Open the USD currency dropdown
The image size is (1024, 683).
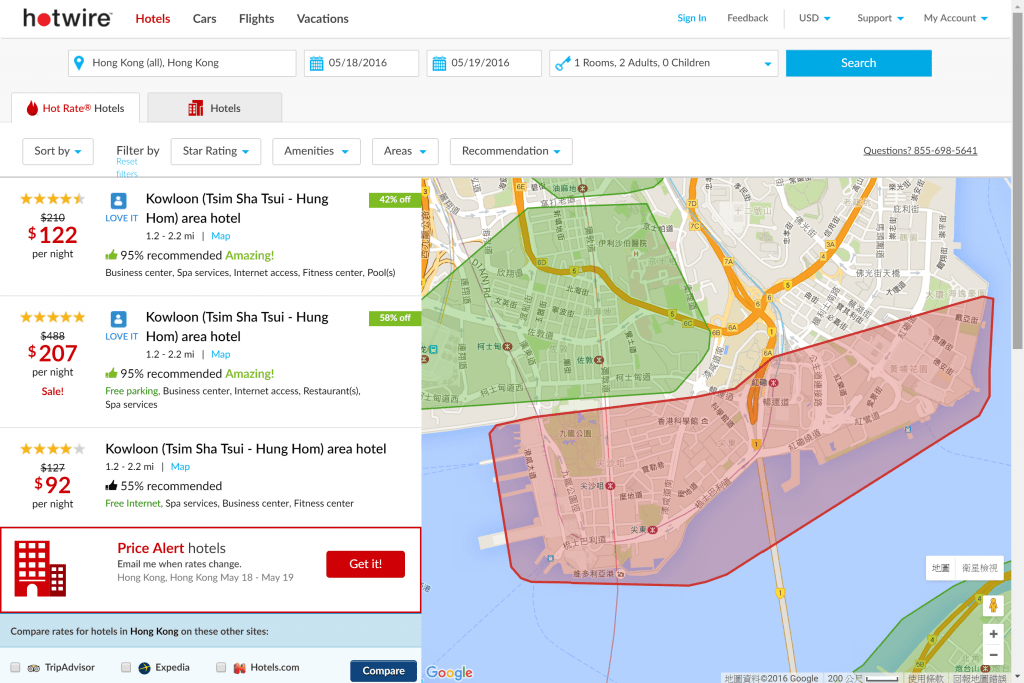814,18
